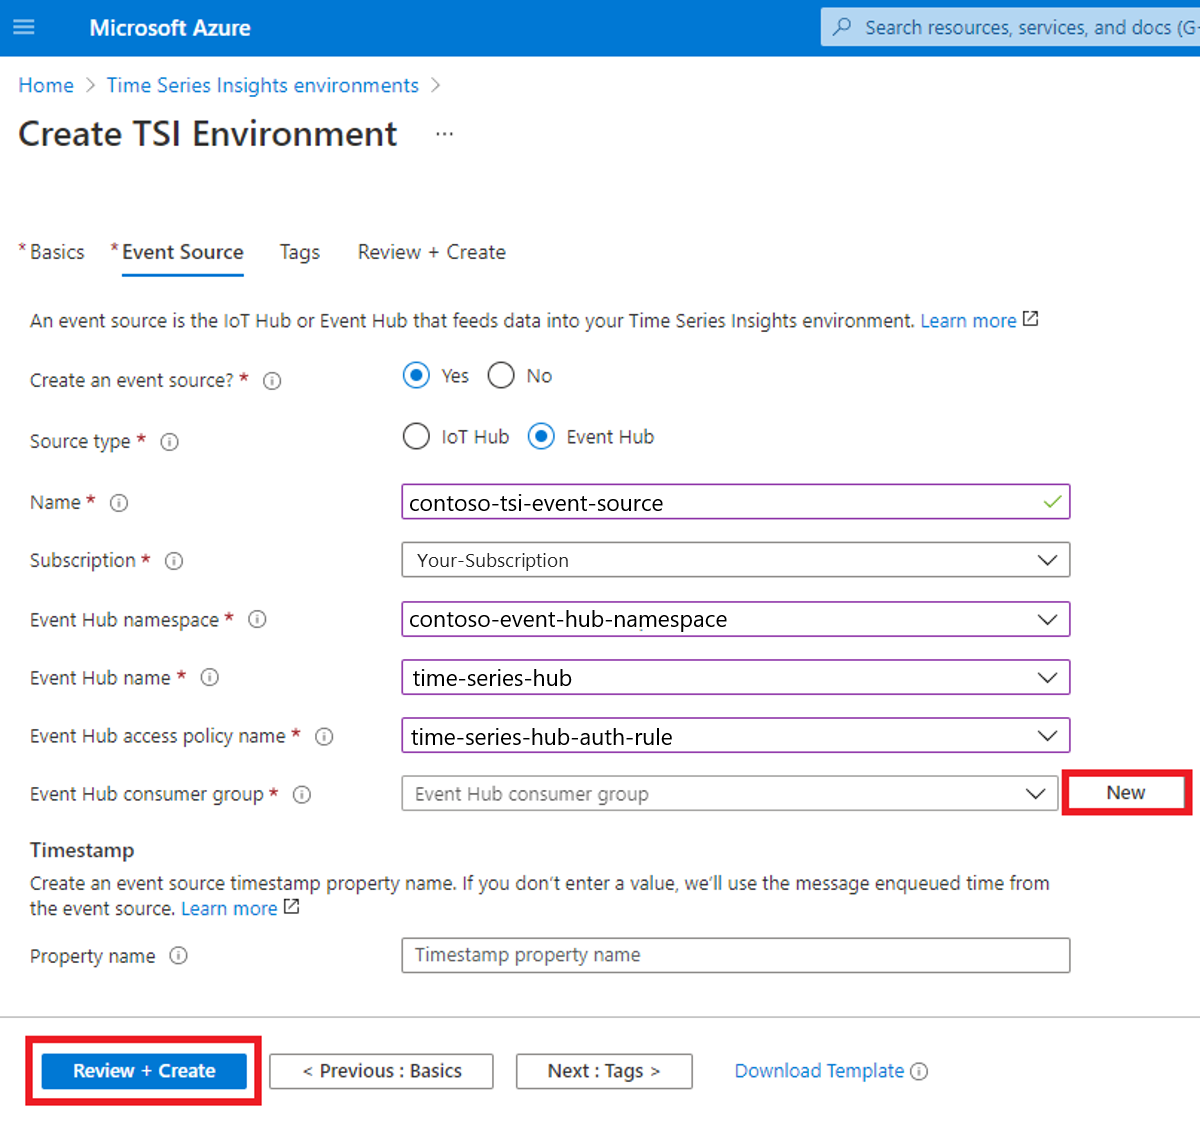The image size is (1200, 1125).
Task: Show info for Create an event source
Action: pos(272,381)
